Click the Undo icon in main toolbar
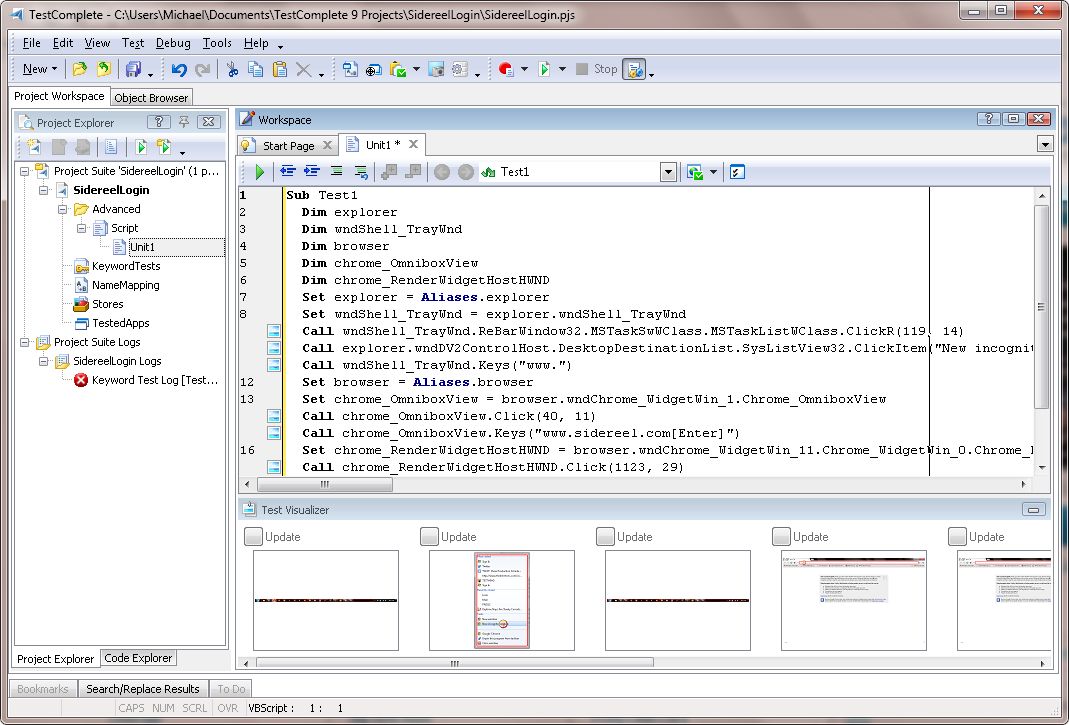Viewport: 1069px width, 725px height. 179,69
